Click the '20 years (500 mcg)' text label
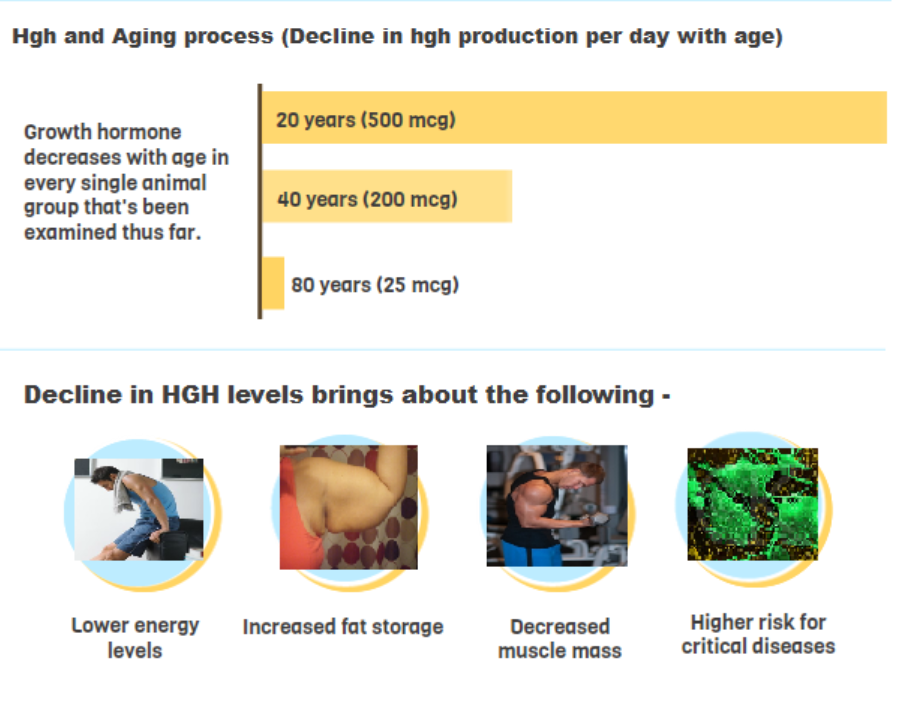The image size is (903, 702). click(366, 120)
